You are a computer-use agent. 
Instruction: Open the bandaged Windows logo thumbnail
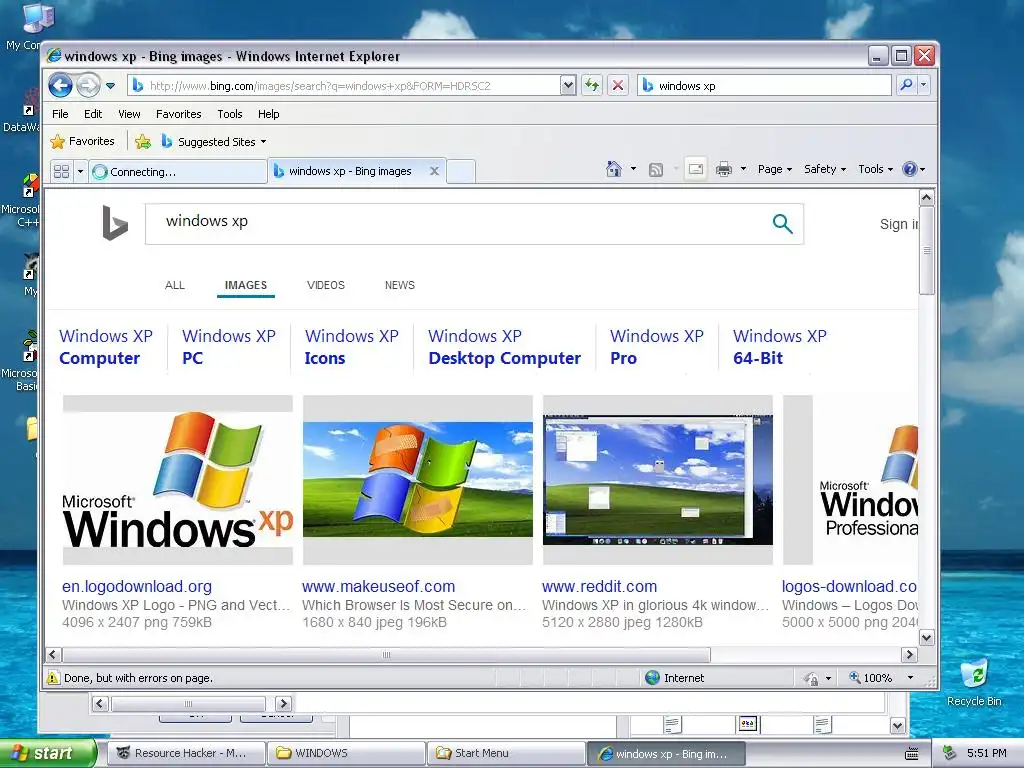click(x=418, y=480)
